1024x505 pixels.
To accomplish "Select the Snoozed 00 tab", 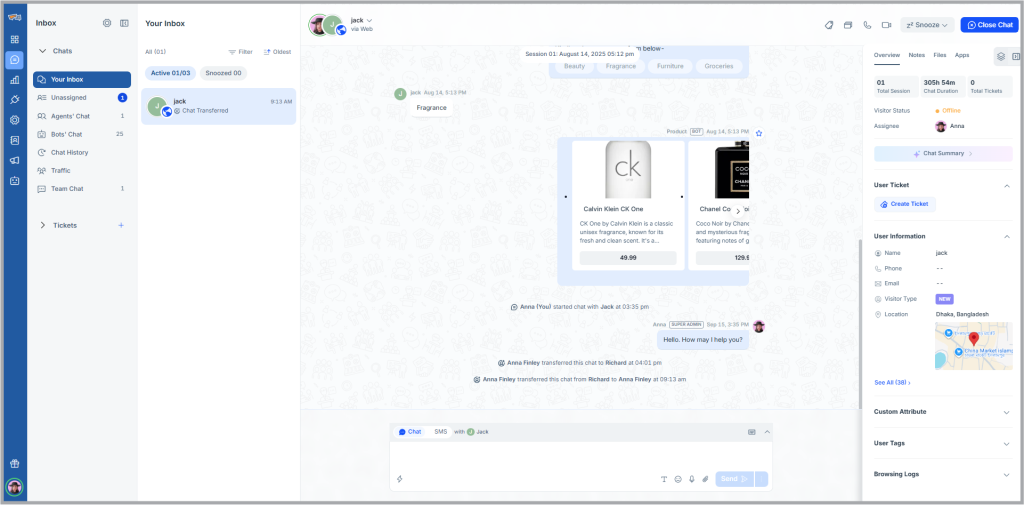I will (x=223, y=73).
